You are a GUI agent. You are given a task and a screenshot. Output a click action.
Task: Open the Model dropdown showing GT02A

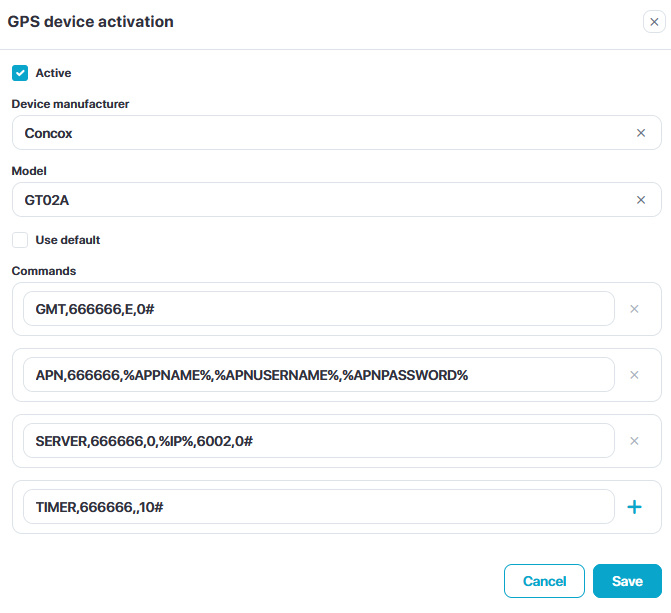(320, 200)
